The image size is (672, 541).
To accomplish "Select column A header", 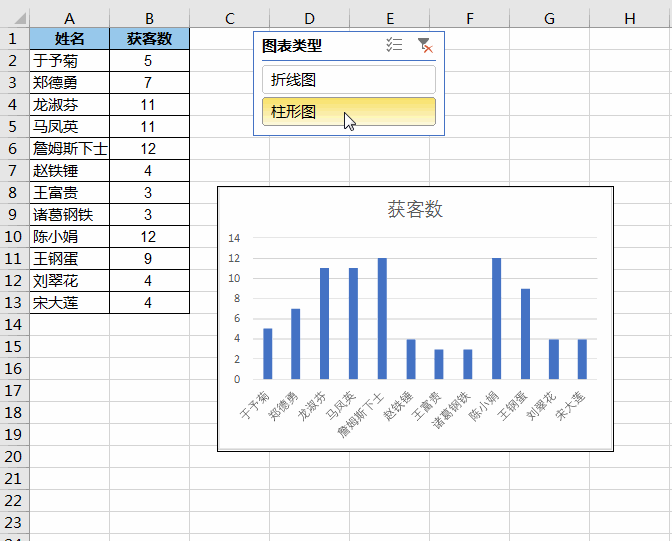I will [69, 18].
